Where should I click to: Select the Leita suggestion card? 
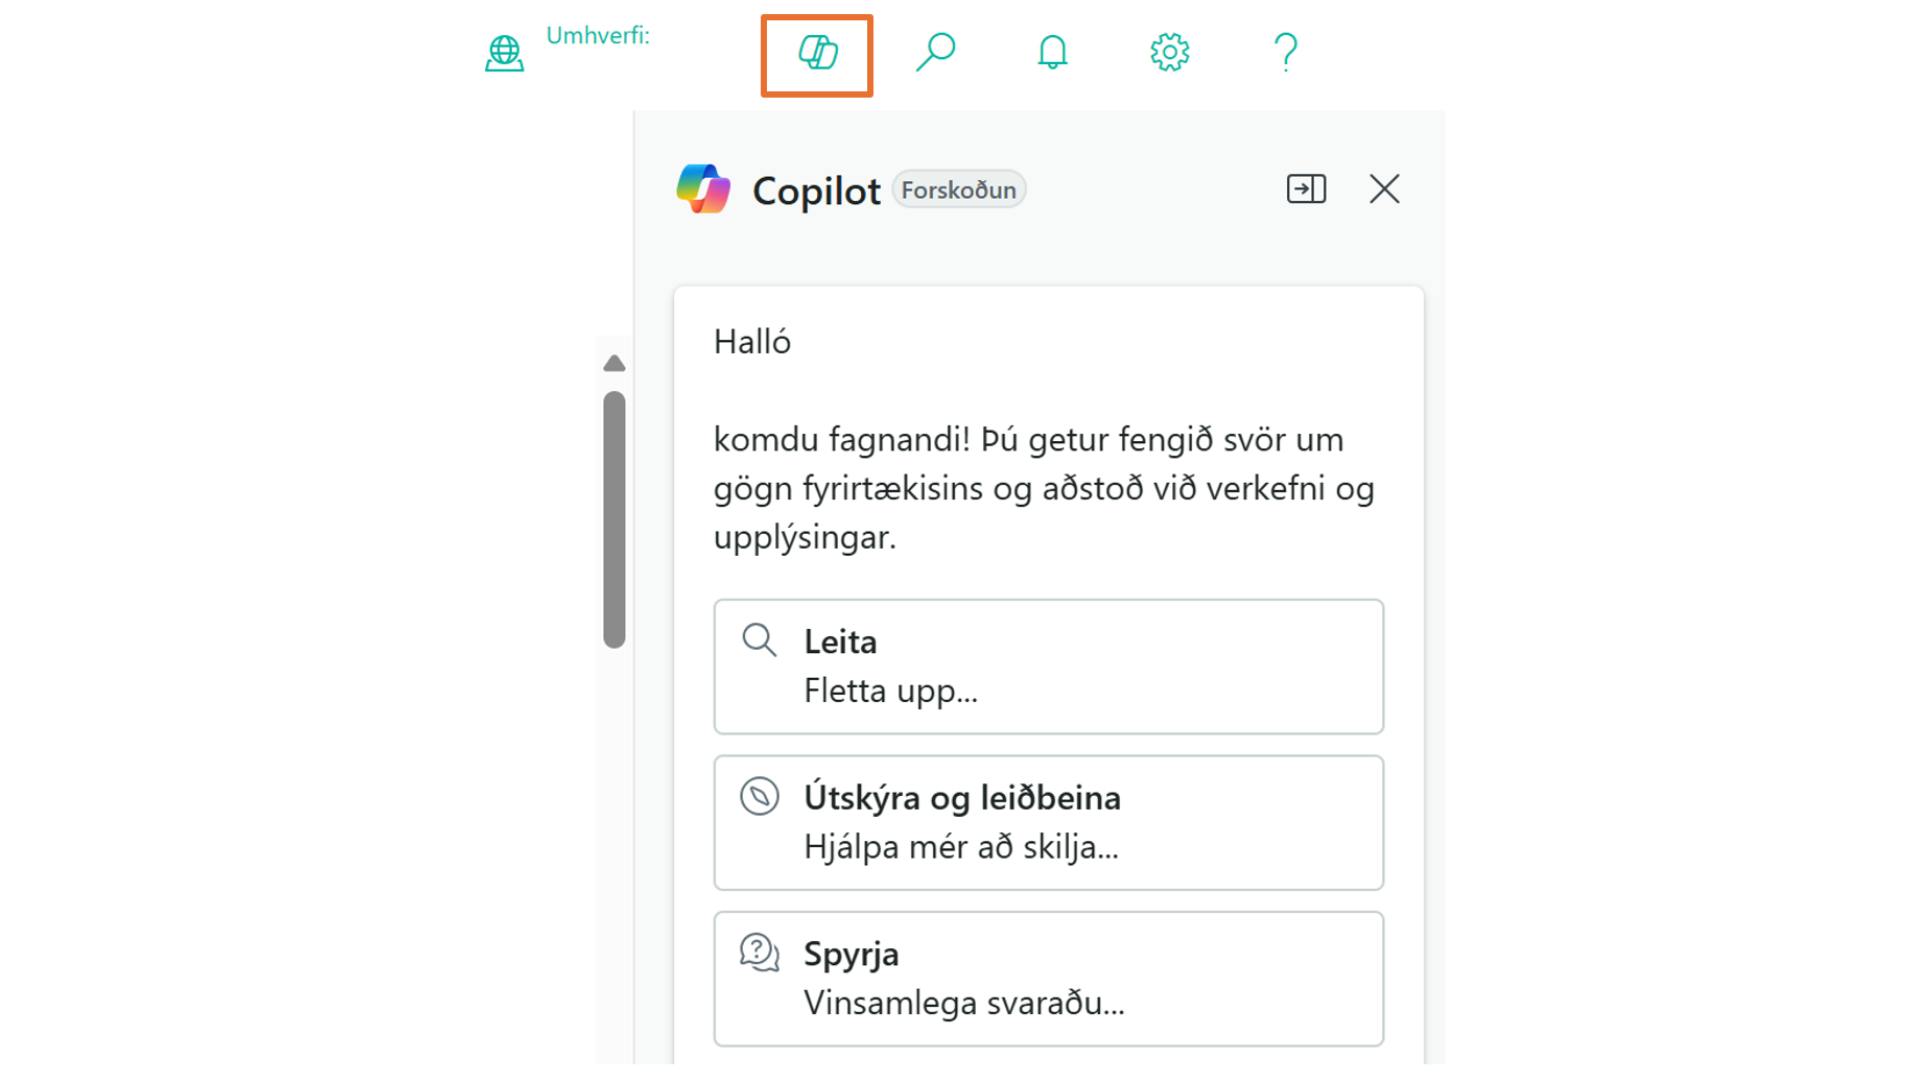[x=1048, y=666]
